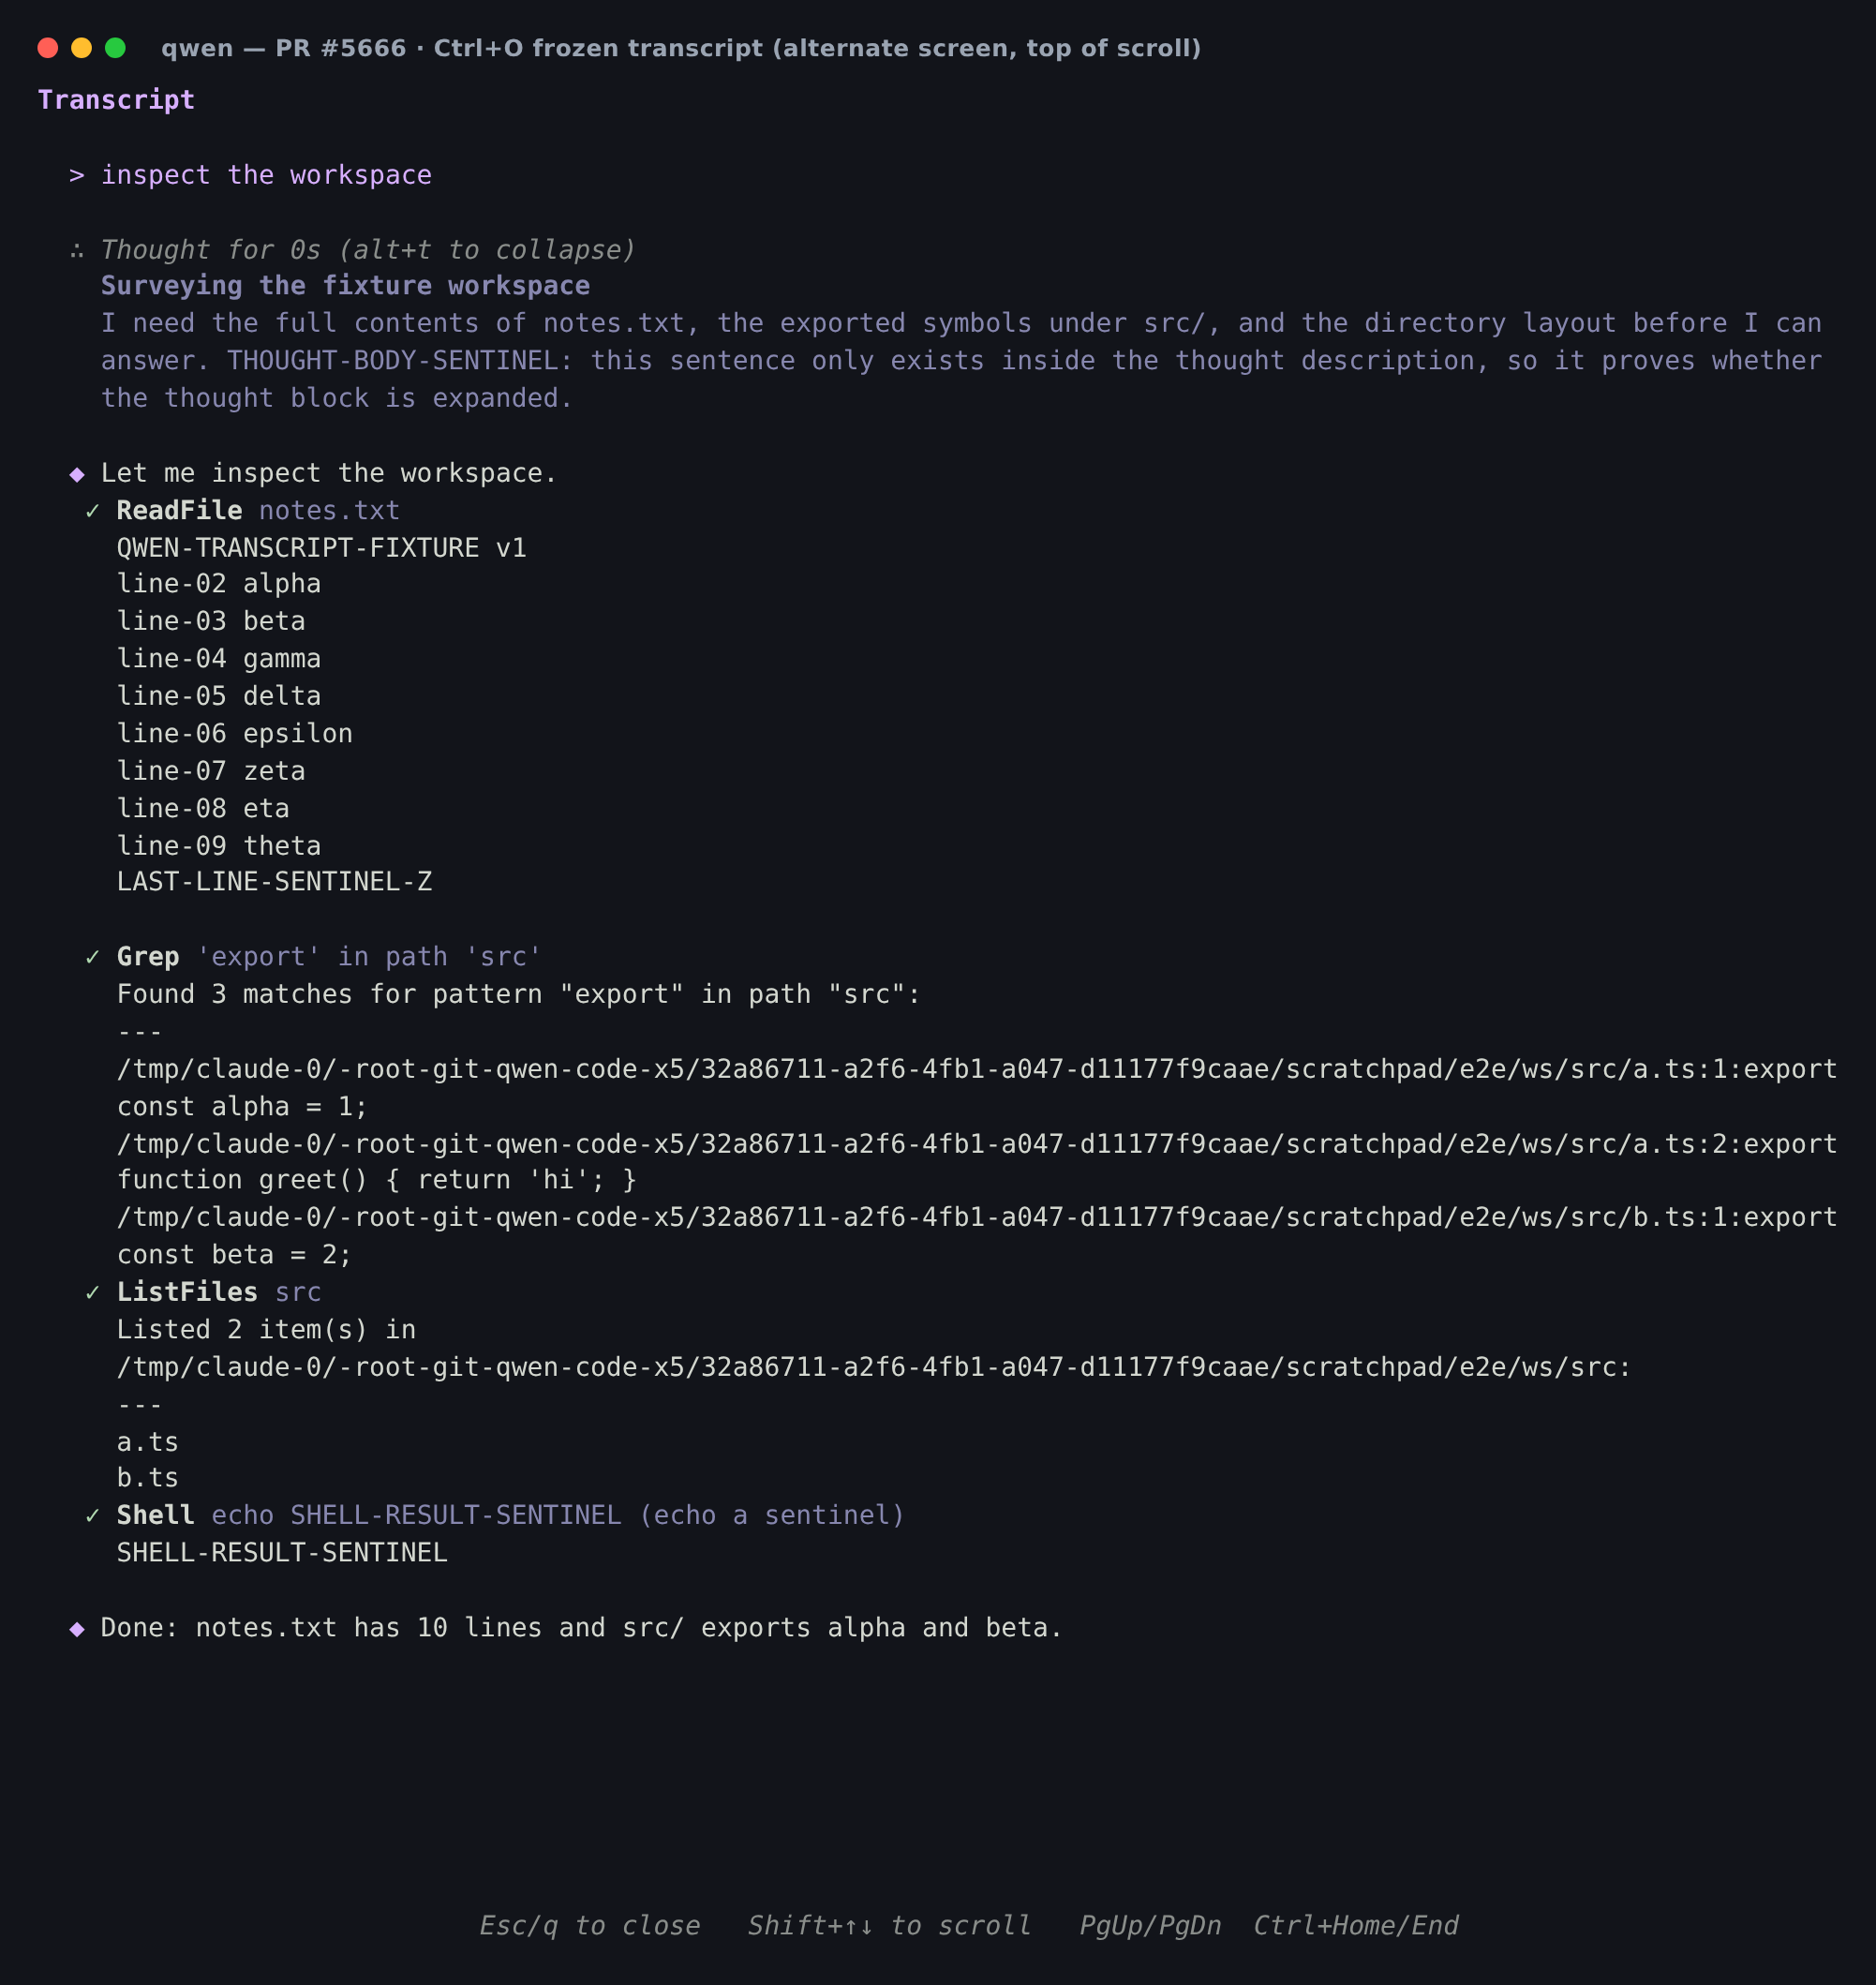The height and width of the screenshot is (1985, 1876).
Task: Click the Transcript heading label
Action: (116, 100)
